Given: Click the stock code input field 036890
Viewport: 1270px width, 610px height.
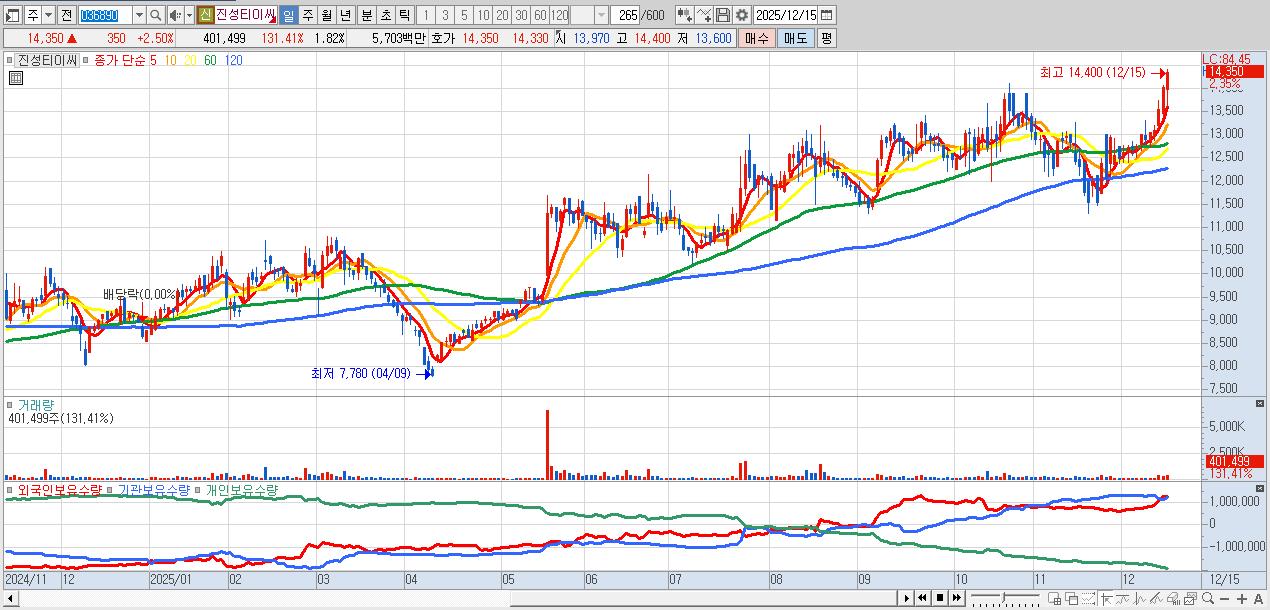Looking at the screenshot, I should [x=105, y=15].
